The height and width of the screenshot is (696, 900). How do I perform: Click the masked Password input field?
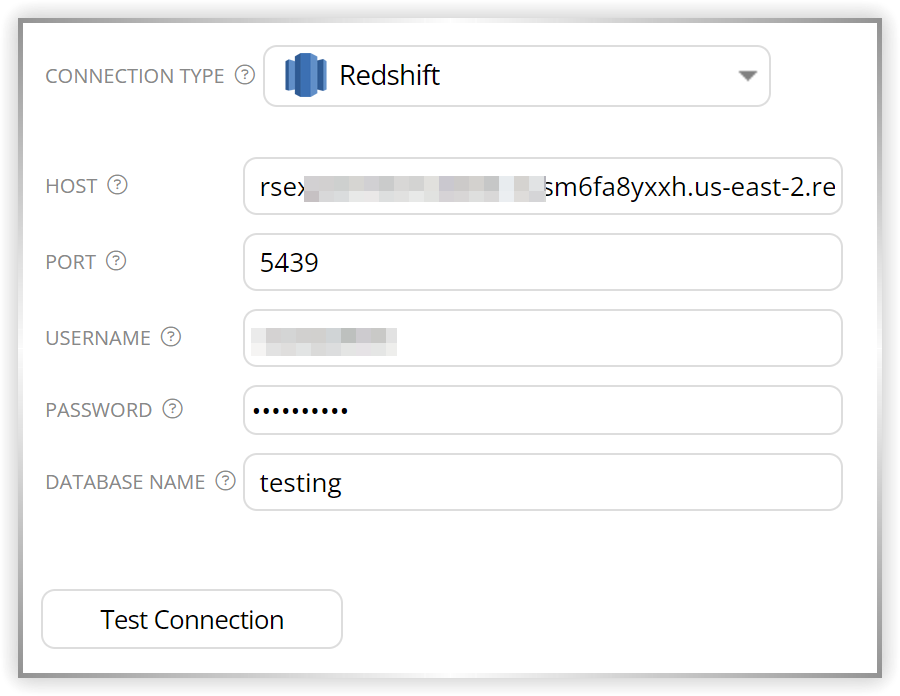tap(542, 410)
